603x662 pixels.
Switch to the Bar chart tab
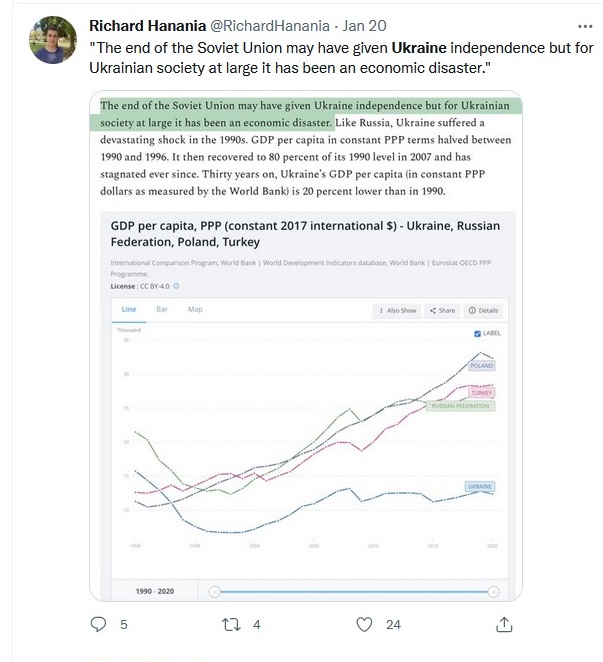tap(162, 309)
